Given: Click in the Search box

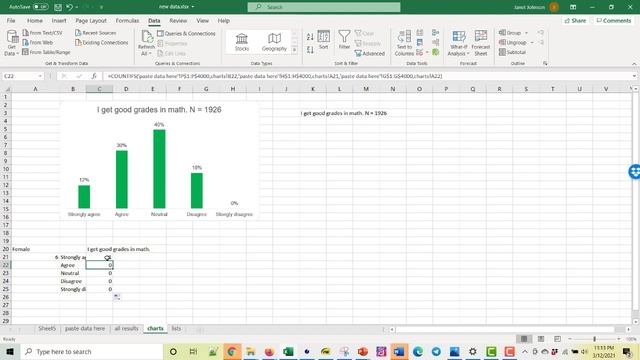Looking at the screenshot, I should pos(324,7).
